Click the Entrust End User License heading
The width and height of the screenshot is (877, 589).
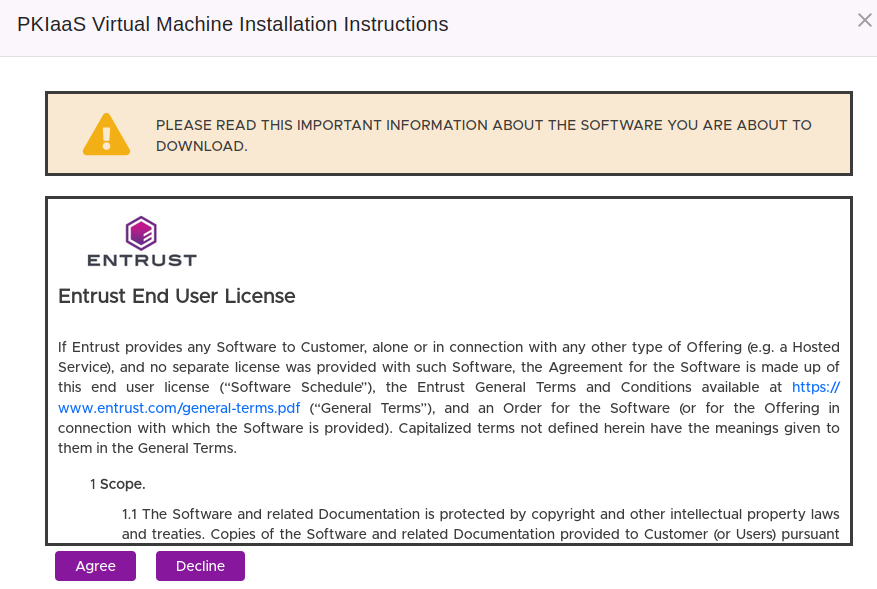(x=177, y=296)
